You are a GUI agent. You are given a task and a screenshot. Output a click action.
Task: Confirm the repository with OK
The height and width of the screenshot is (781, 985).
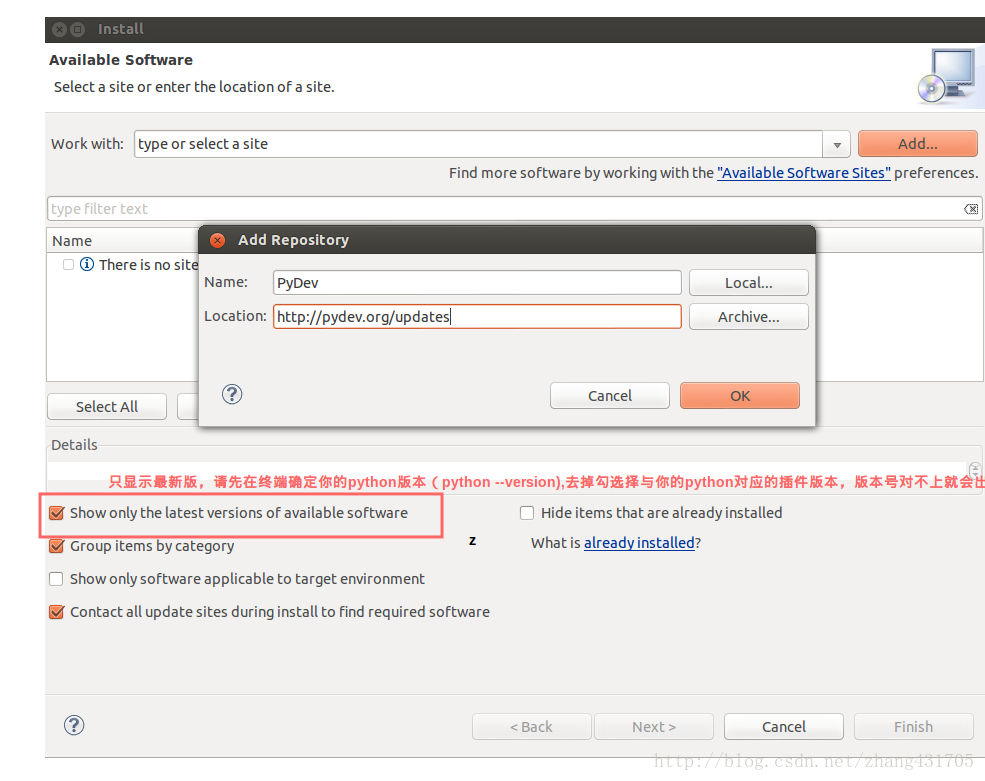pos(739,396)
